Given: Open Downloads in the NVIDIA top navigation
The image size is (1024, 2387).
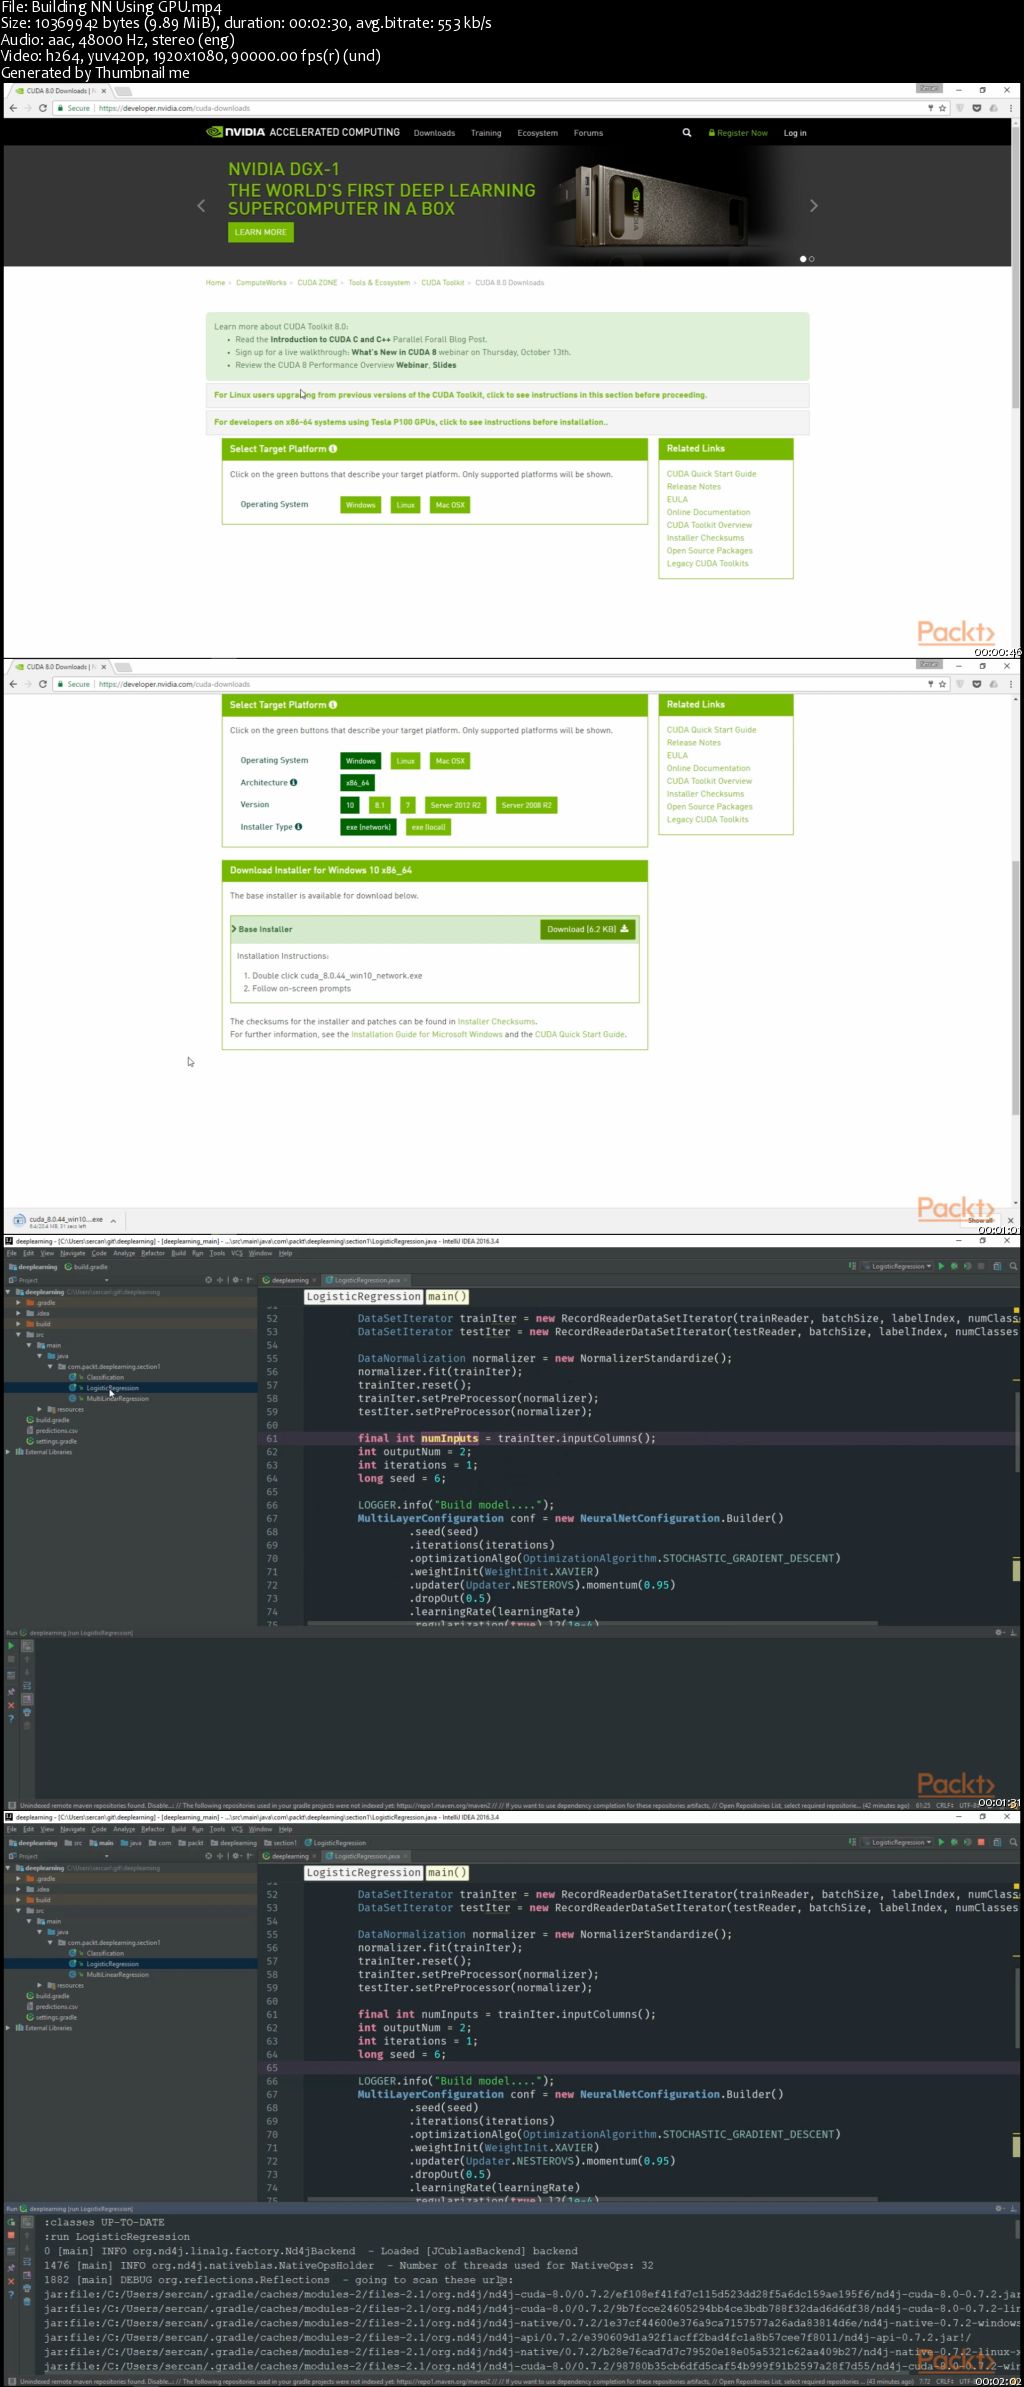Looking at the screenshot, I should click(434, 133).
